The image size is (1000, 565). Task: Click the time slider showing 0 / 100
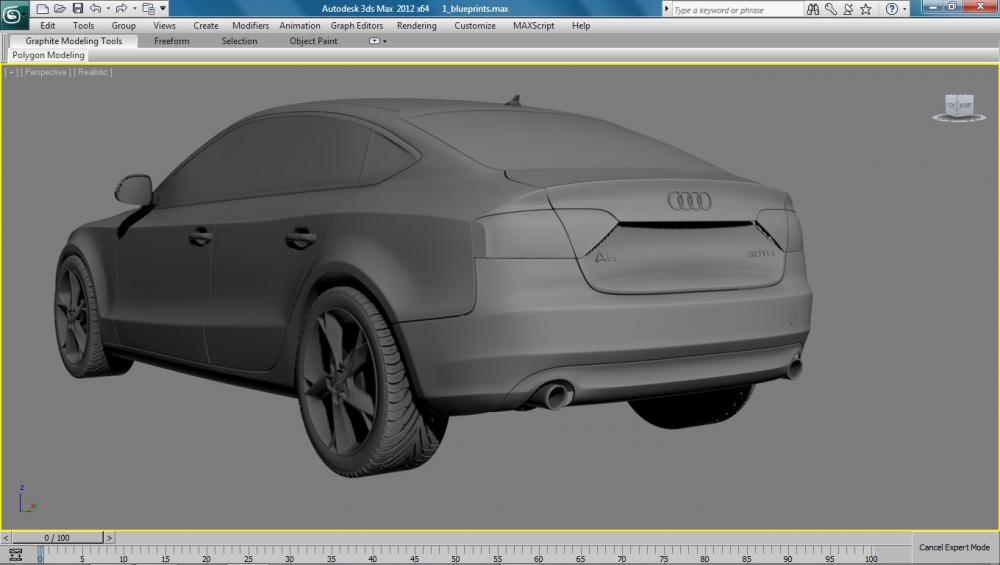pyautogui.click(x=56, y=538)
